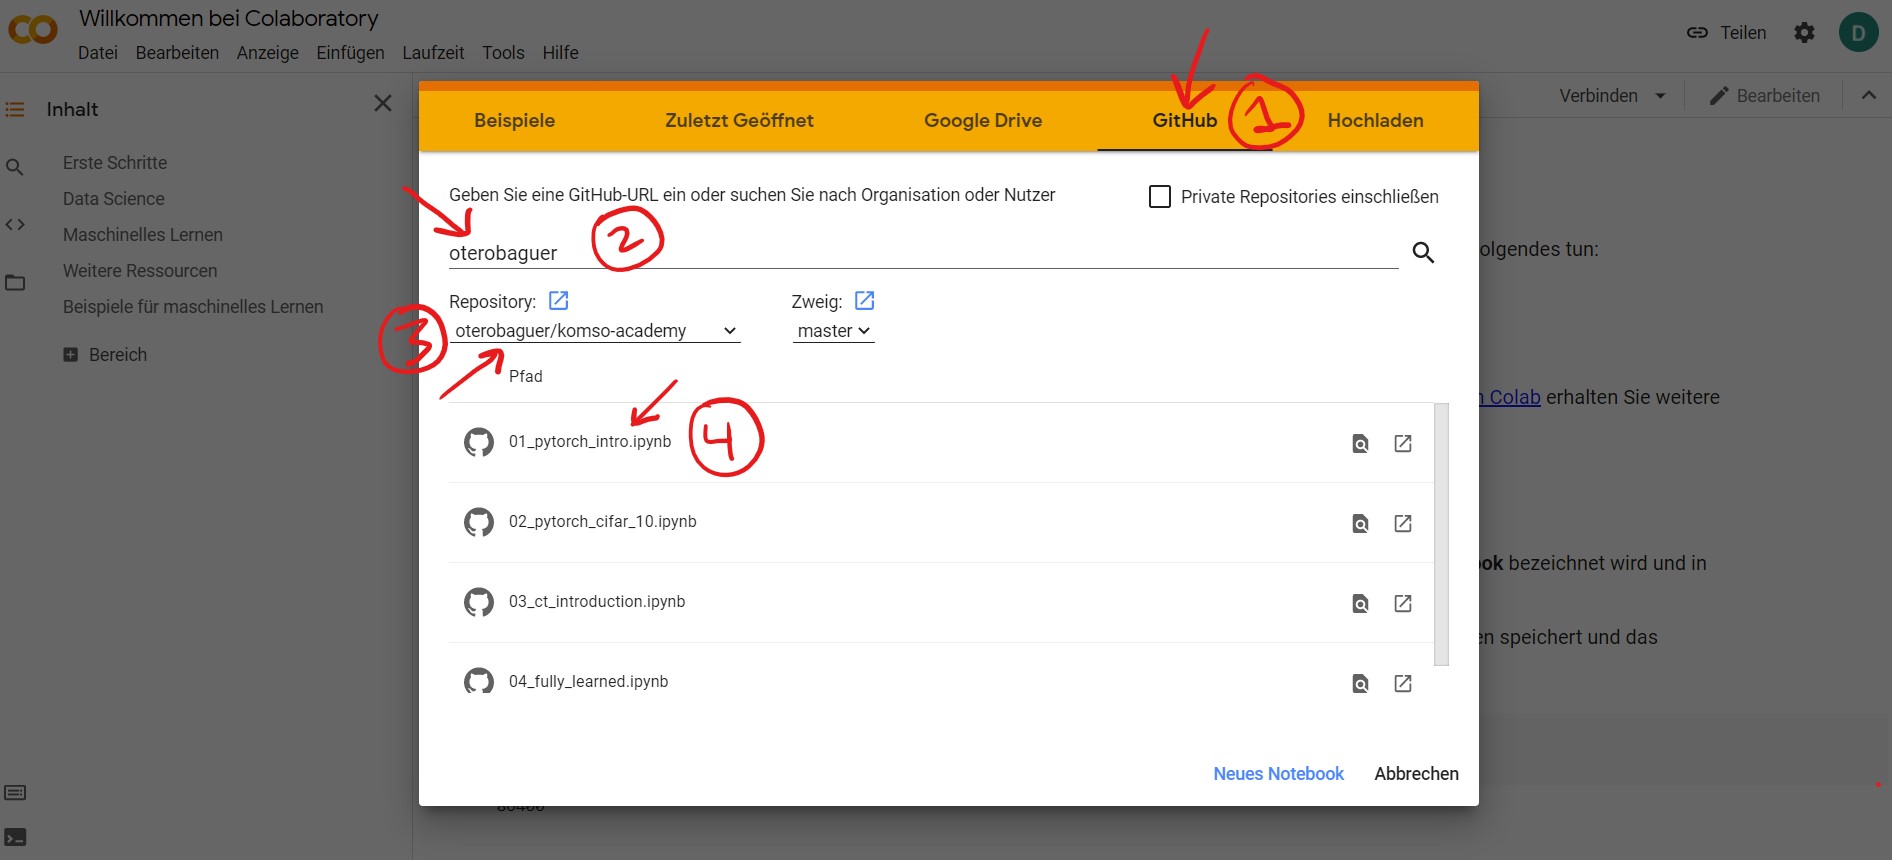The height and width of the screenshot is (860, 1892).
Task: Open 01_pytorch_intro.ipynb in new tab icon
Action: pos(1403,443)
